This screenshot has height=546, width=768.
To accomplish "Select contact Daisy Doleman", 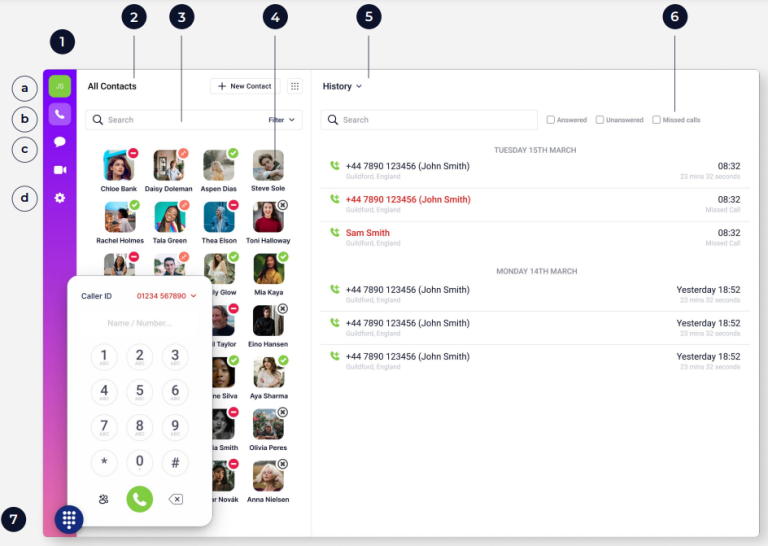I will click(x=169, y=171).
